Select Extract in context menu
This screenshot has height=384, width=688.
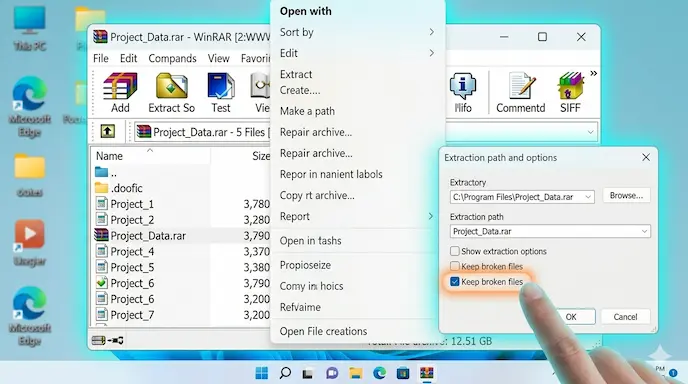click(296, 74)
